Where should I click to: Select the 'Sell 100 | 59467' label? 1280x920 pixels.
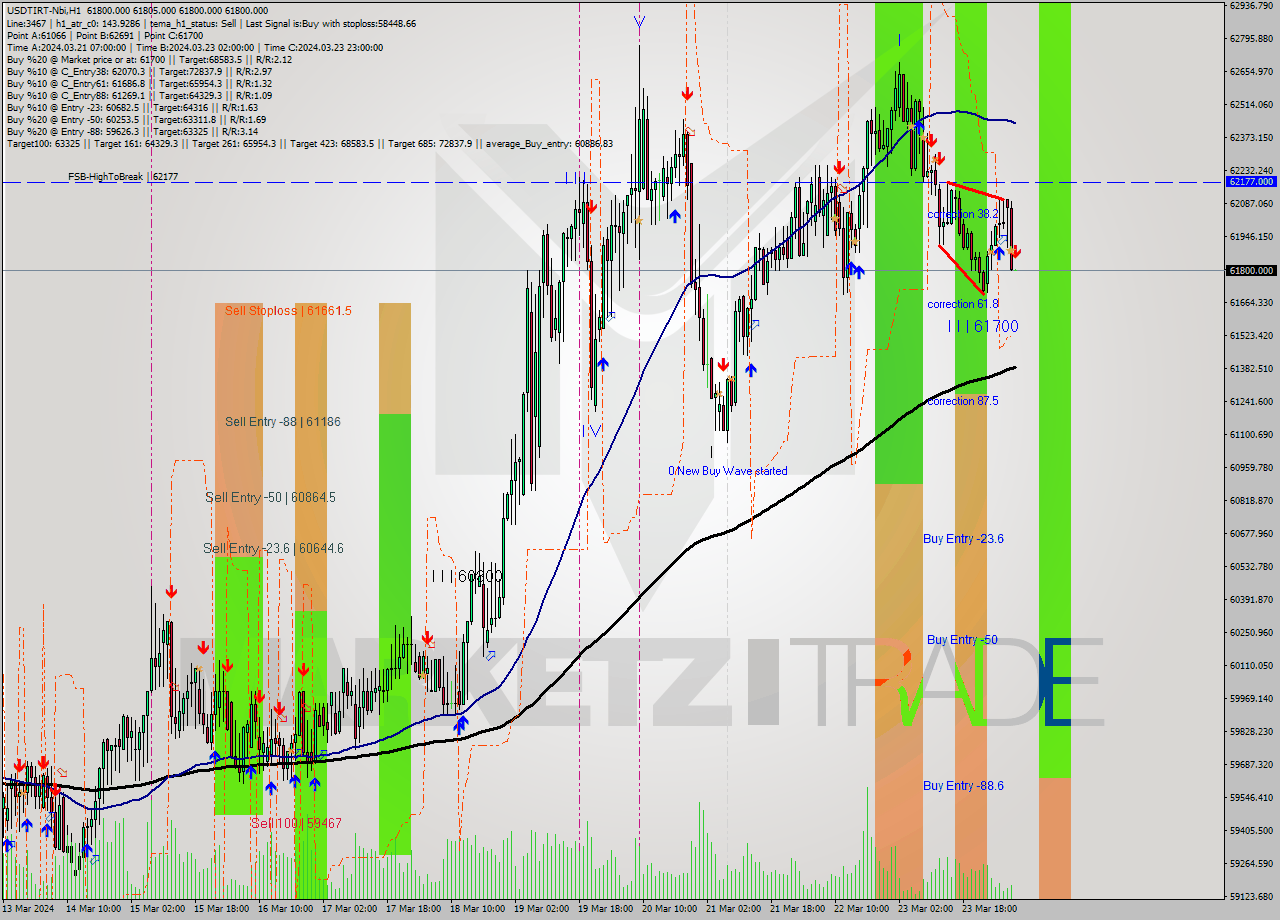coord(296,823)
